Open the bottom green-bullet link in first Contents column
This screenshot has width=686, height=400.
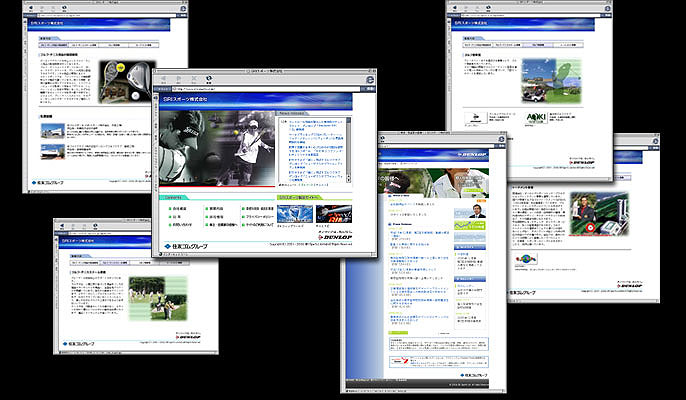pyautogui.click(x=180, y=225)
